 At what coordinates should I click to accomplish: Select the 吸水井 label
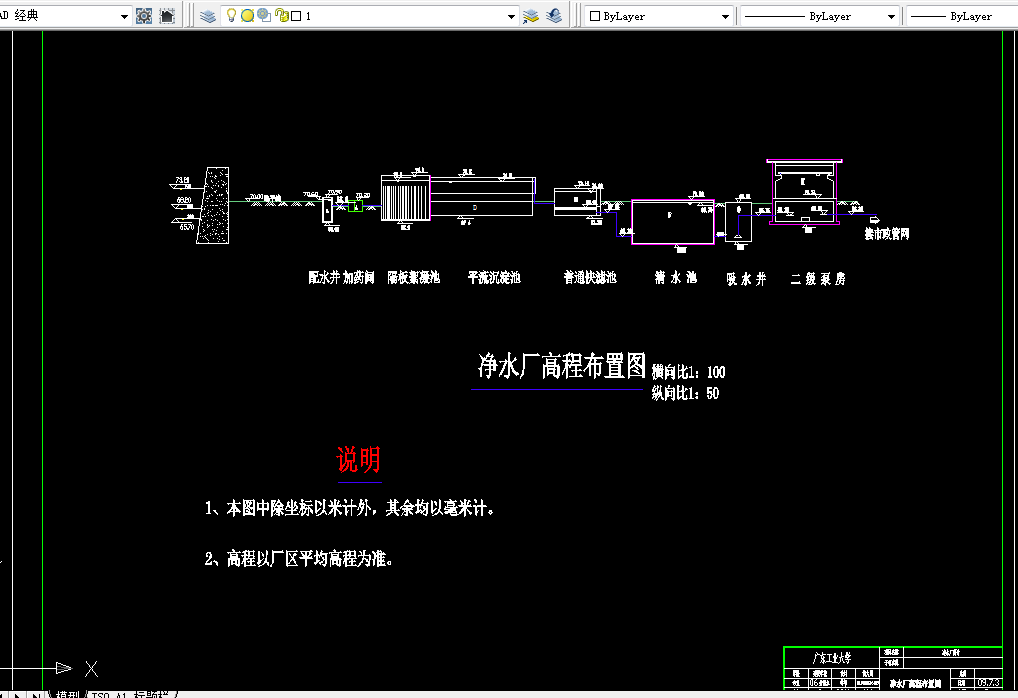(747, 279)
